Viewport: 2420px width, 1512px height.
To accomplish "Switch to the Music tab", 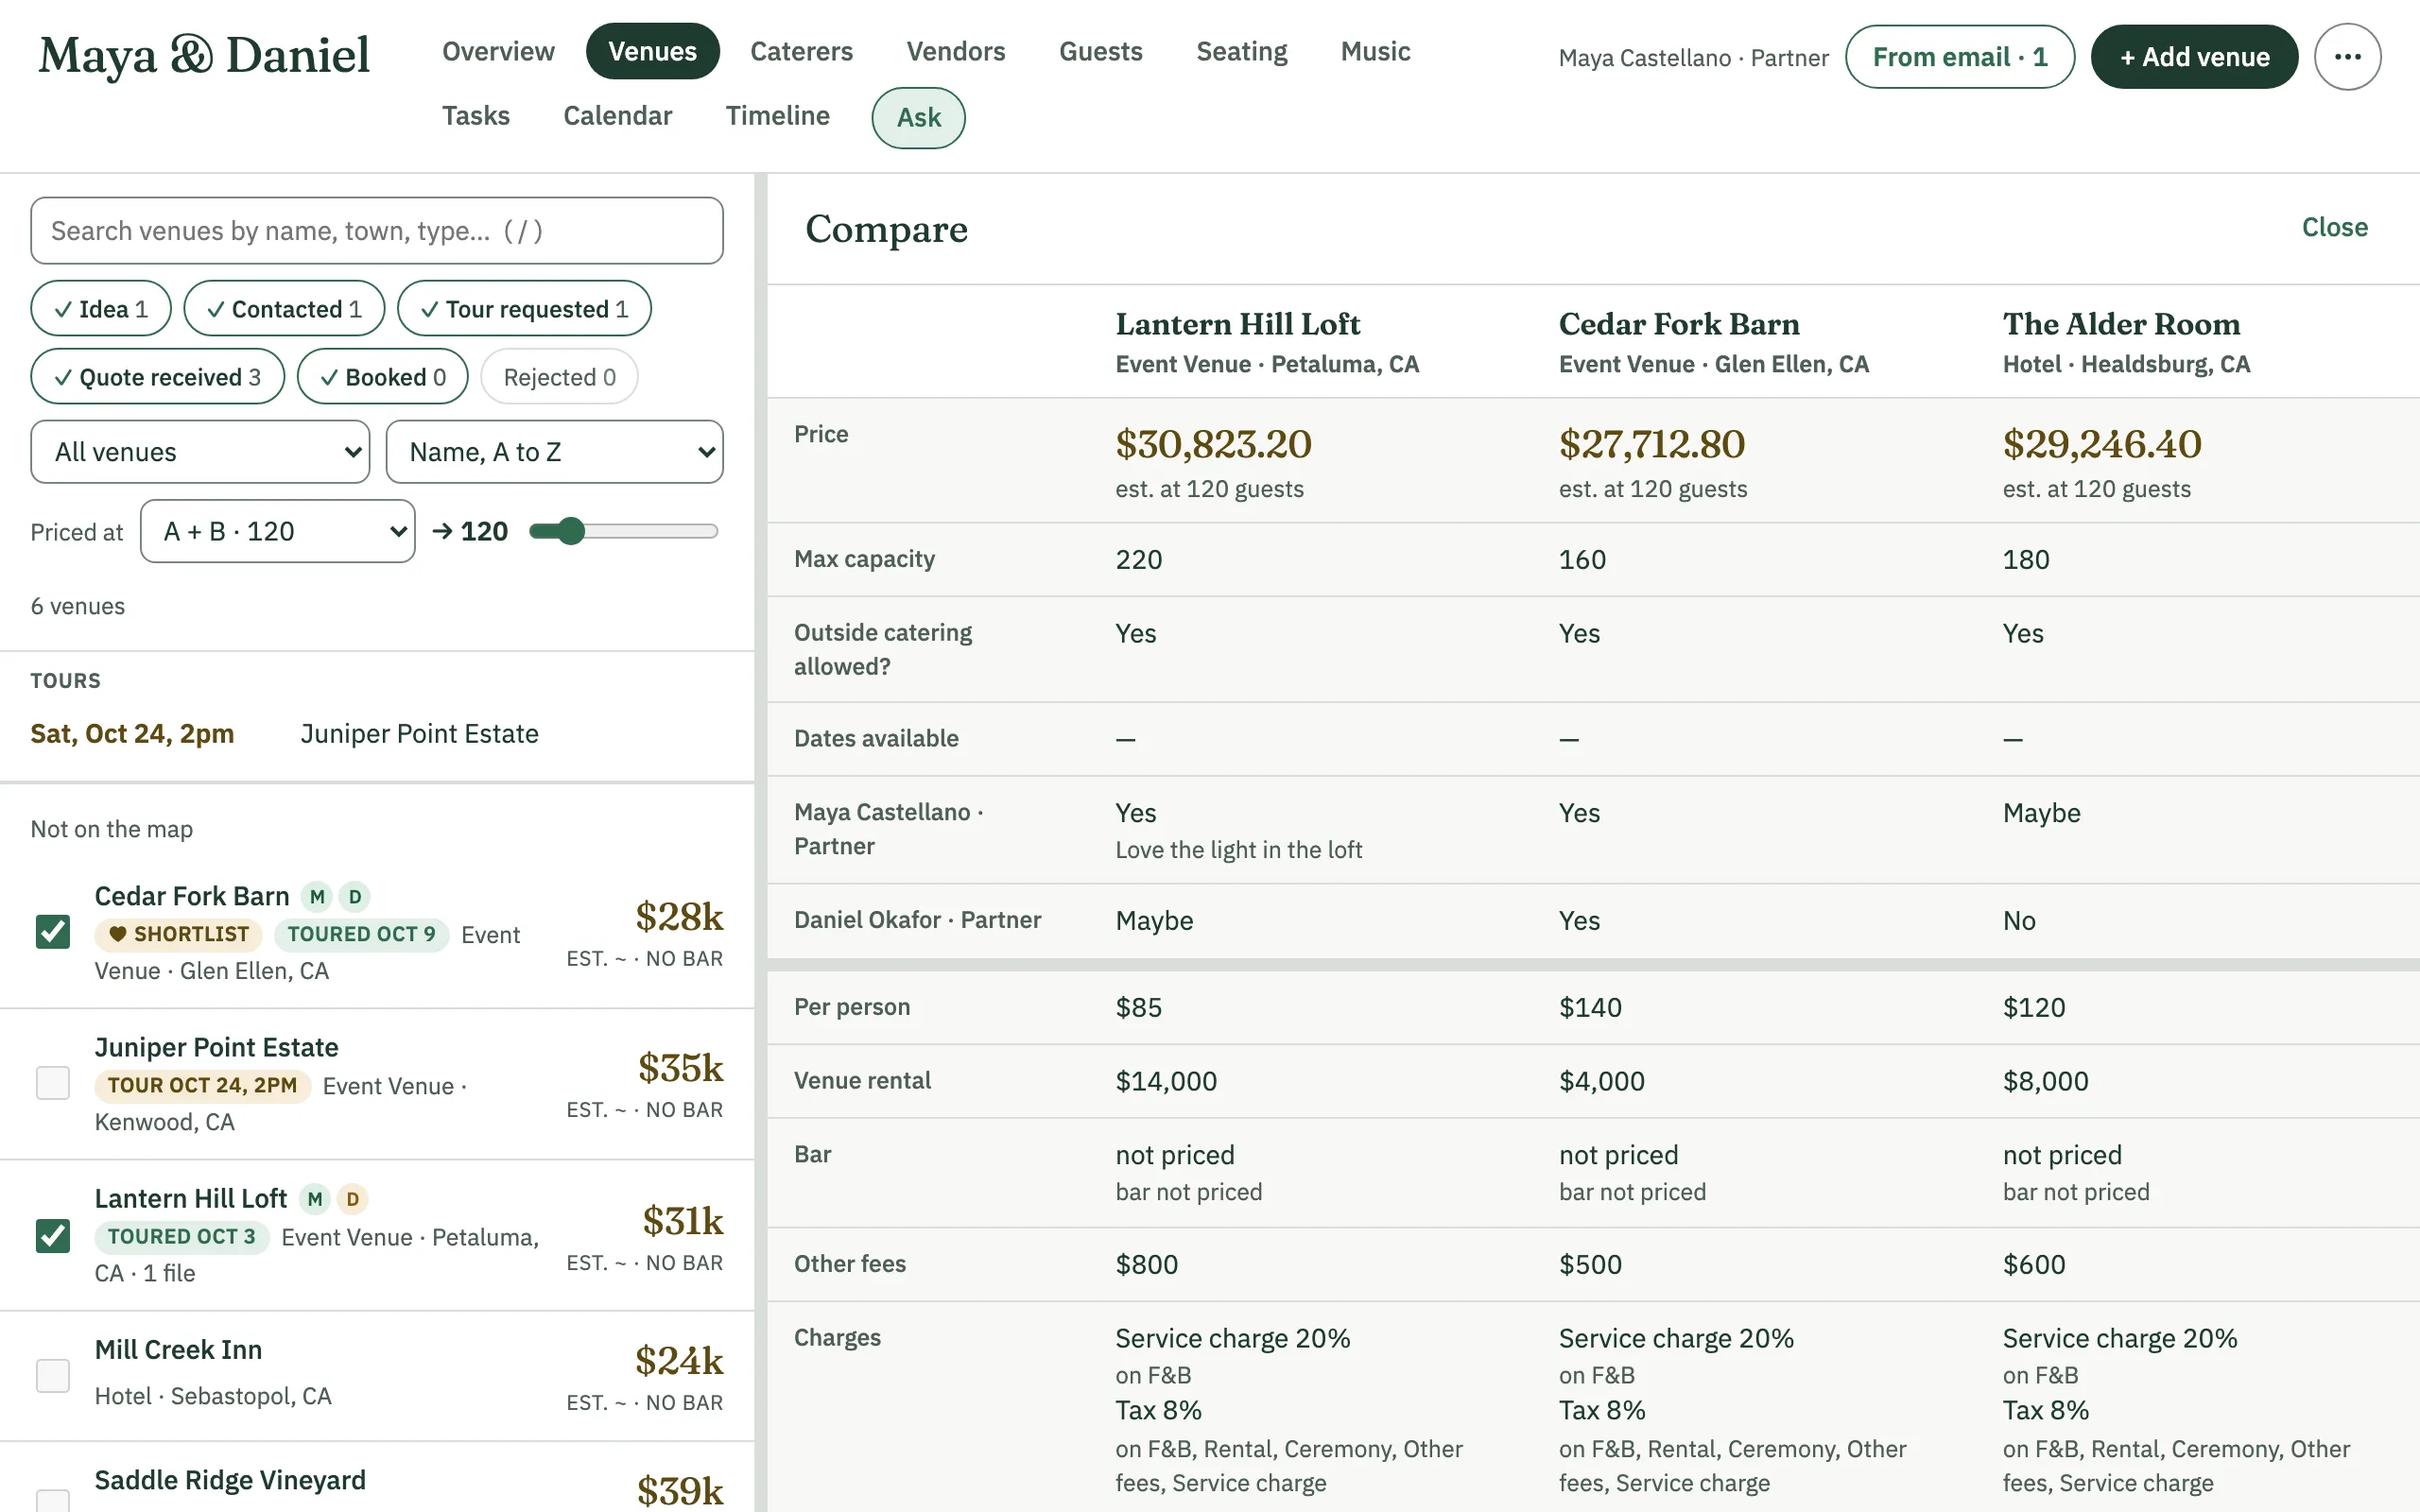I will tap(1376, 51).
